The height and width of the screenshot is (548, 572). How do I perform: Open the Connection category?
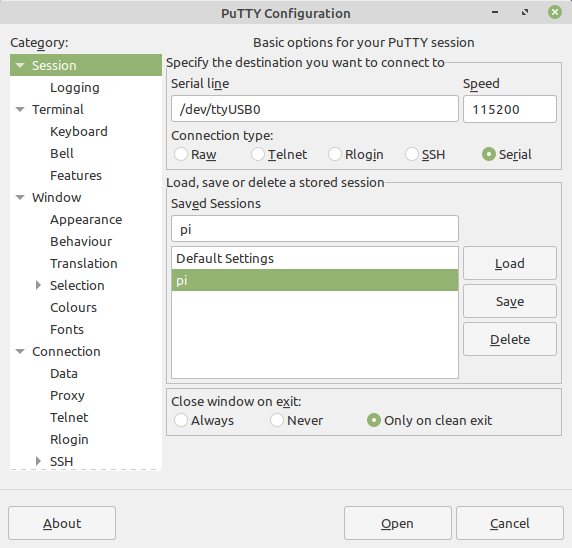click(66, 352)
